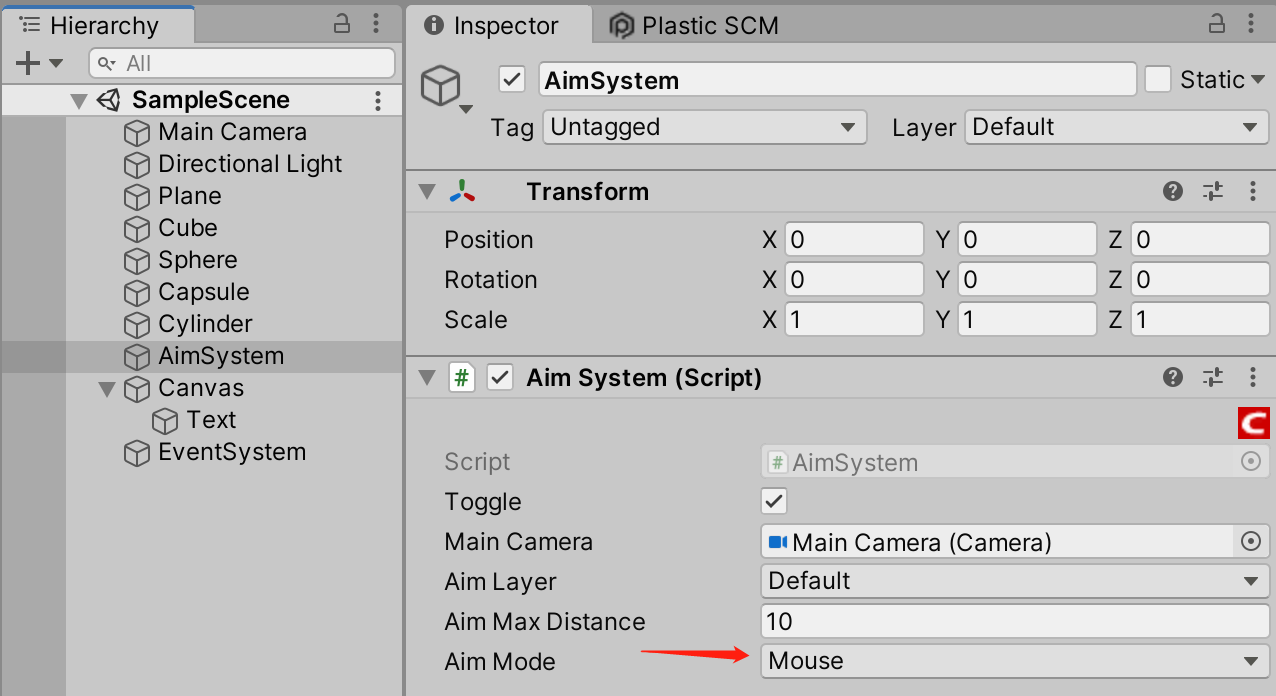Image resolution: width=1276 pixels, height=696 pixels.
Task: Open the Aim Layer Default dropdown
Action: coord(1015,581)
